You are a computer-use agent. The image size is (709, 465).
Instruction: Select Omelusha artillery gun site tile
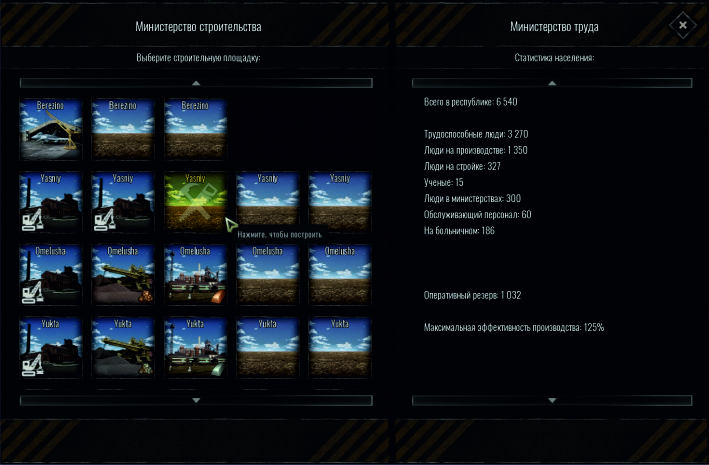123,275
